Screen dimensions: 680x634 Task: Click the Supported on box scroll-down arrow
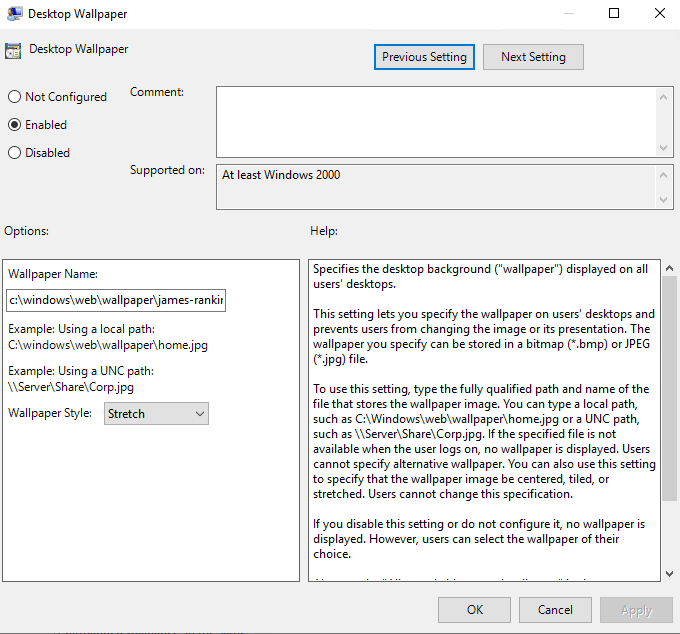pos(665,200)
